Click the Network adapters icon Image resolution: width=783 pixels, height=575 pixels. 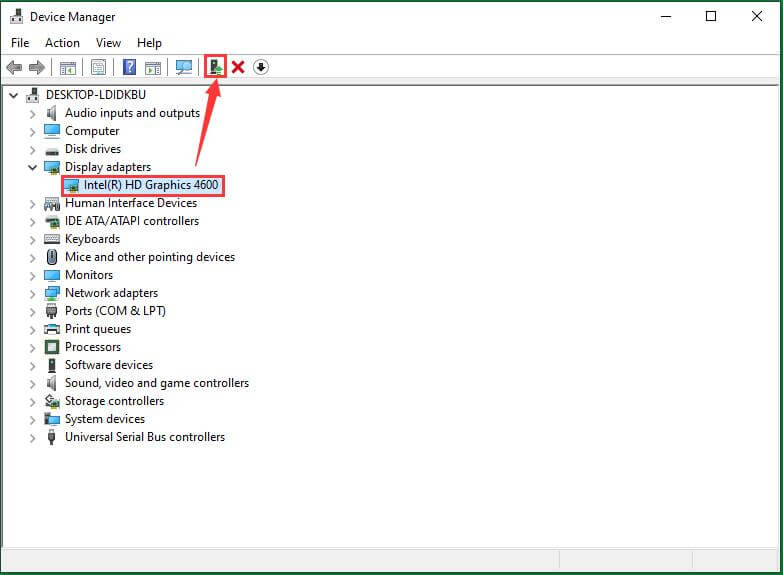pyautogui.click(x=52, y=293)
